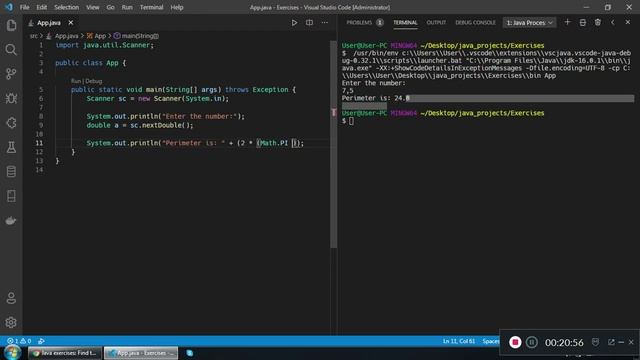Click the Debug code lens above main
This screenshot has width=640, height=360.
pyautogui.click(x=94, y=81)
